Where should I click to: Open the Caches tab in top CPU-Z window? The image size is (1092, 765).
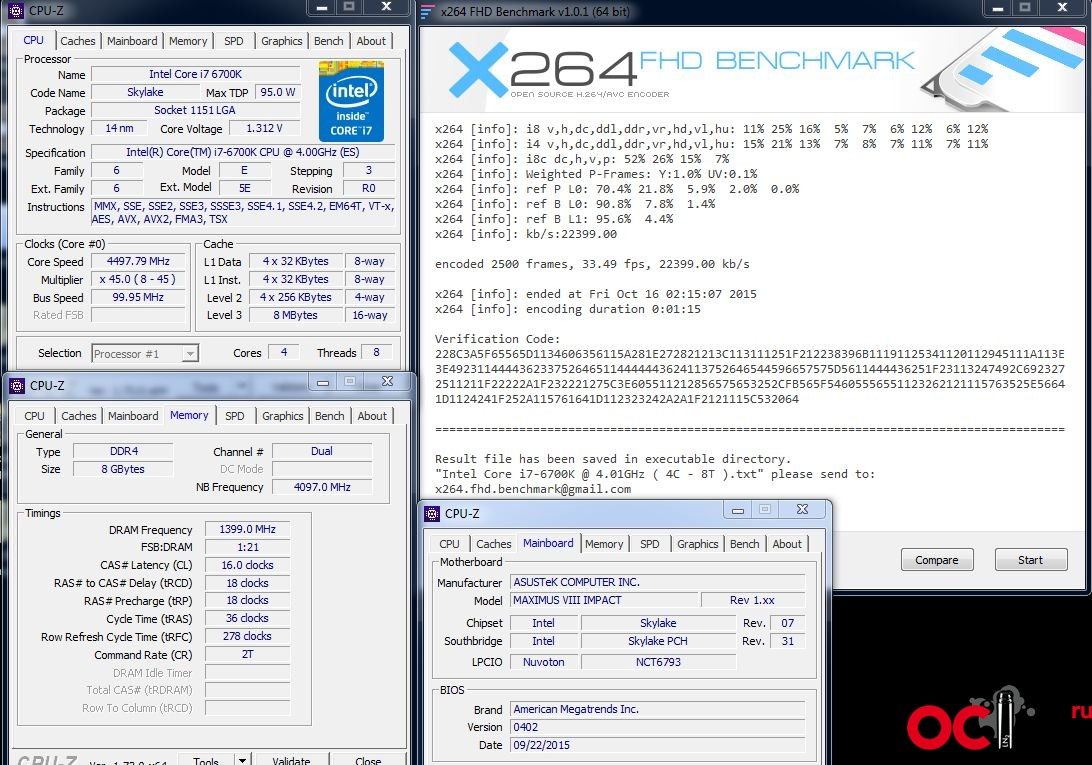coord(77,41)
